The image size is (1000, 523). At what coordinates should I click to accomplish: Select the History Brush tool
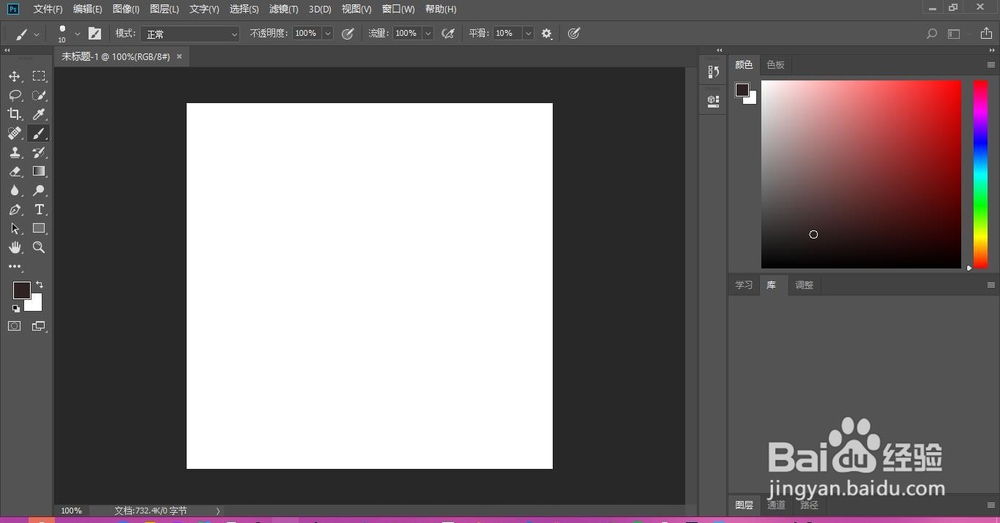pyautogui.click(x=39, y=152)
